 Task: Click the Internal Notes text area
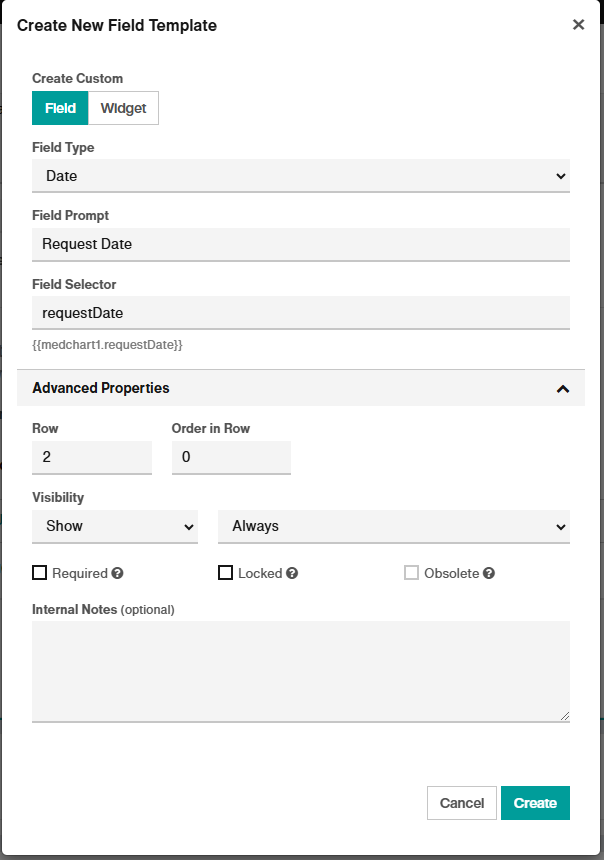301,672
